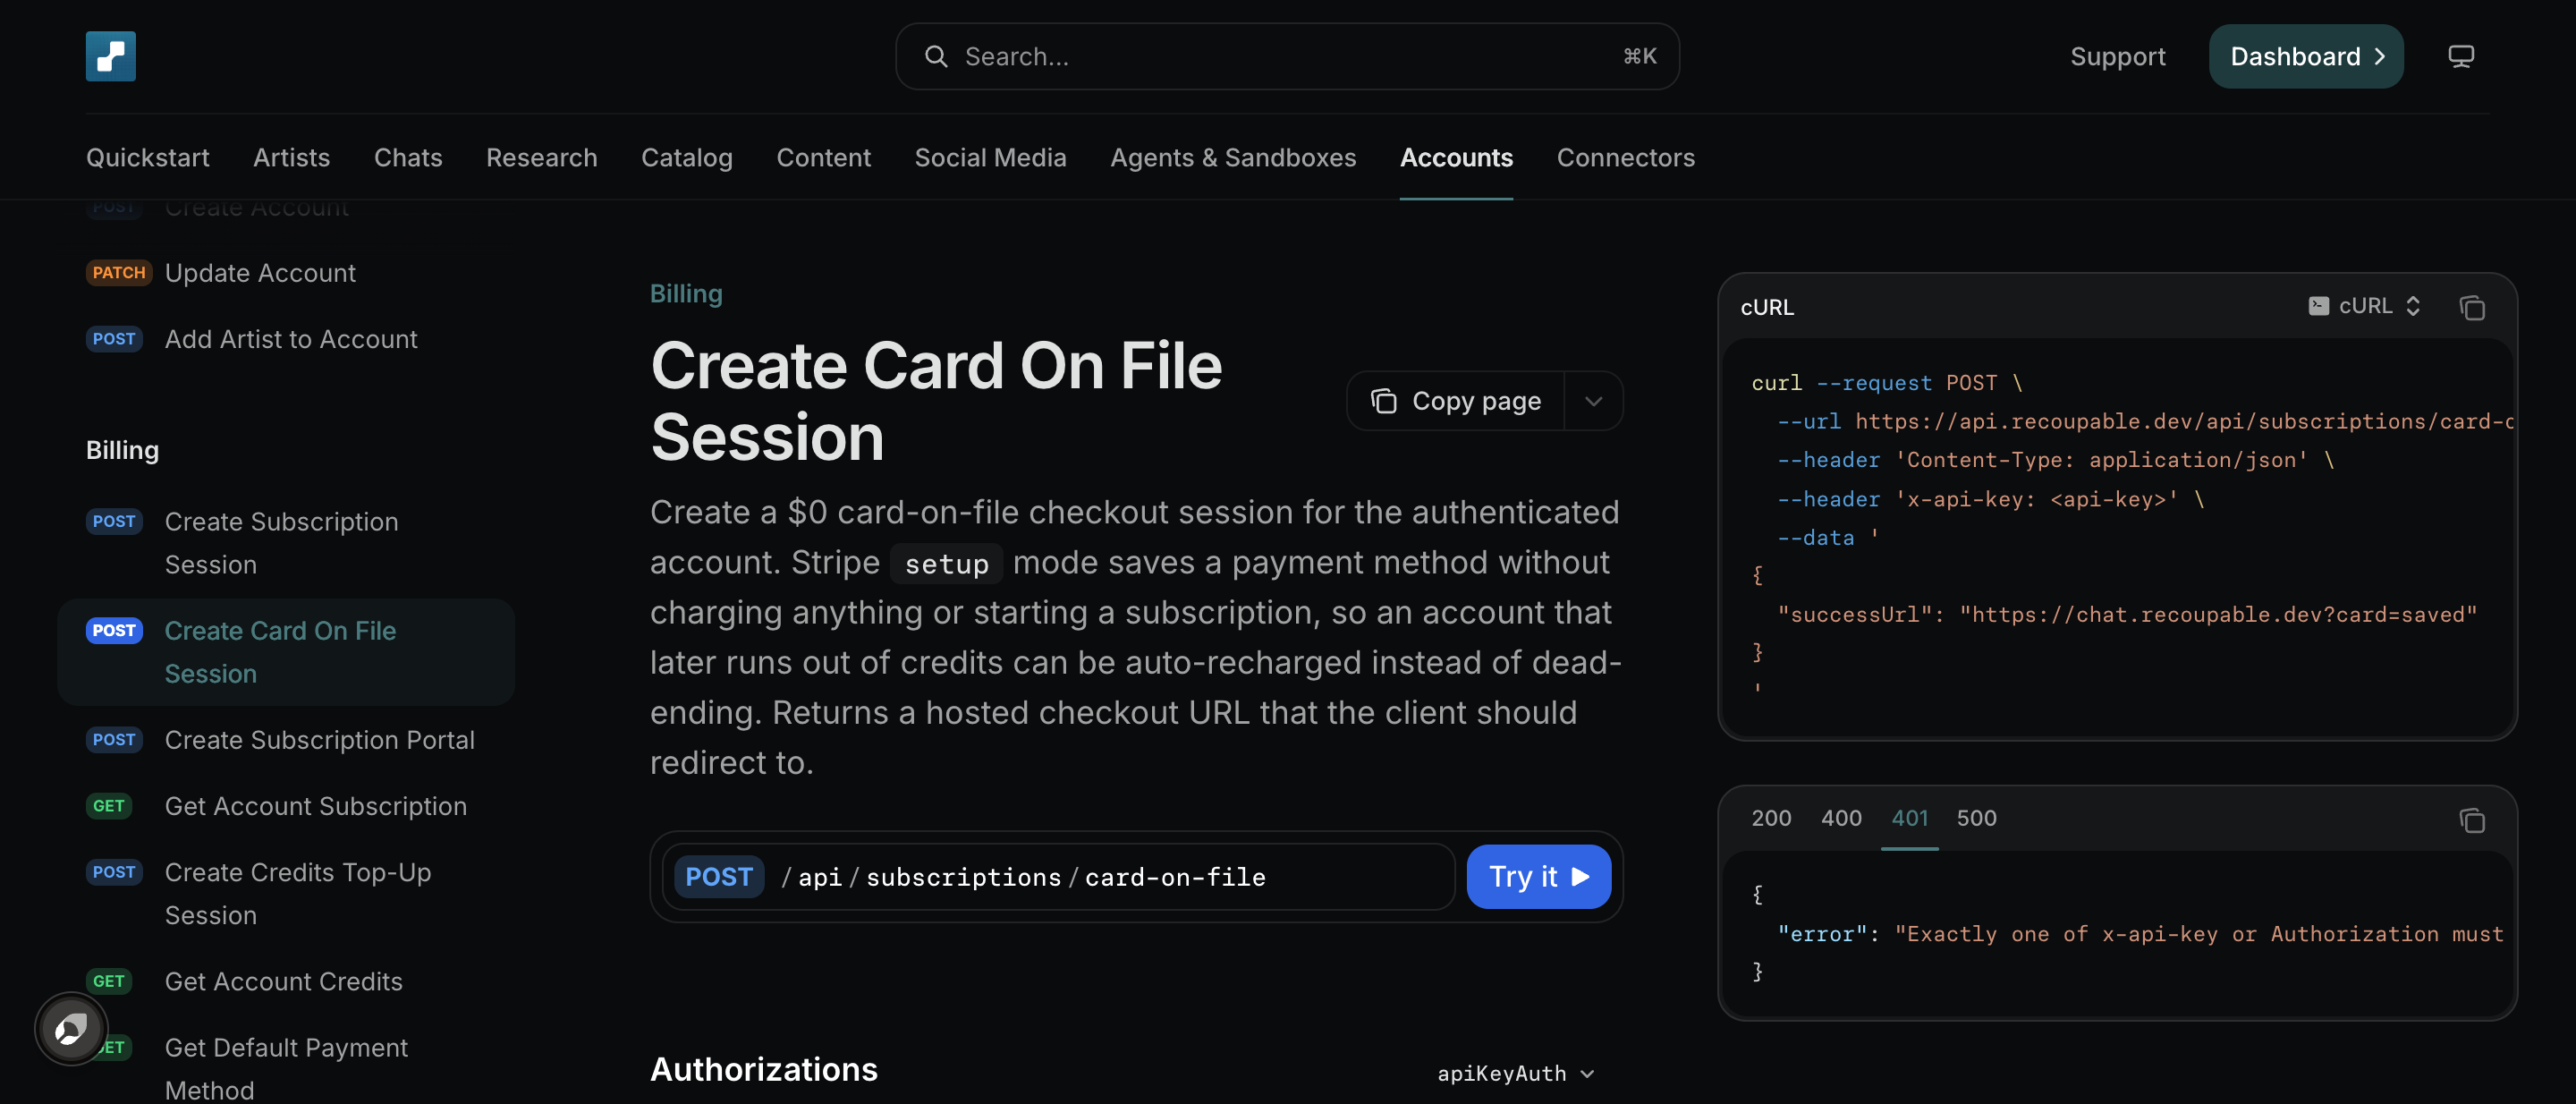Viewport: 2576px width, 1104px height.
Task: Click the search magnifier icon
Action: point(935,56)
